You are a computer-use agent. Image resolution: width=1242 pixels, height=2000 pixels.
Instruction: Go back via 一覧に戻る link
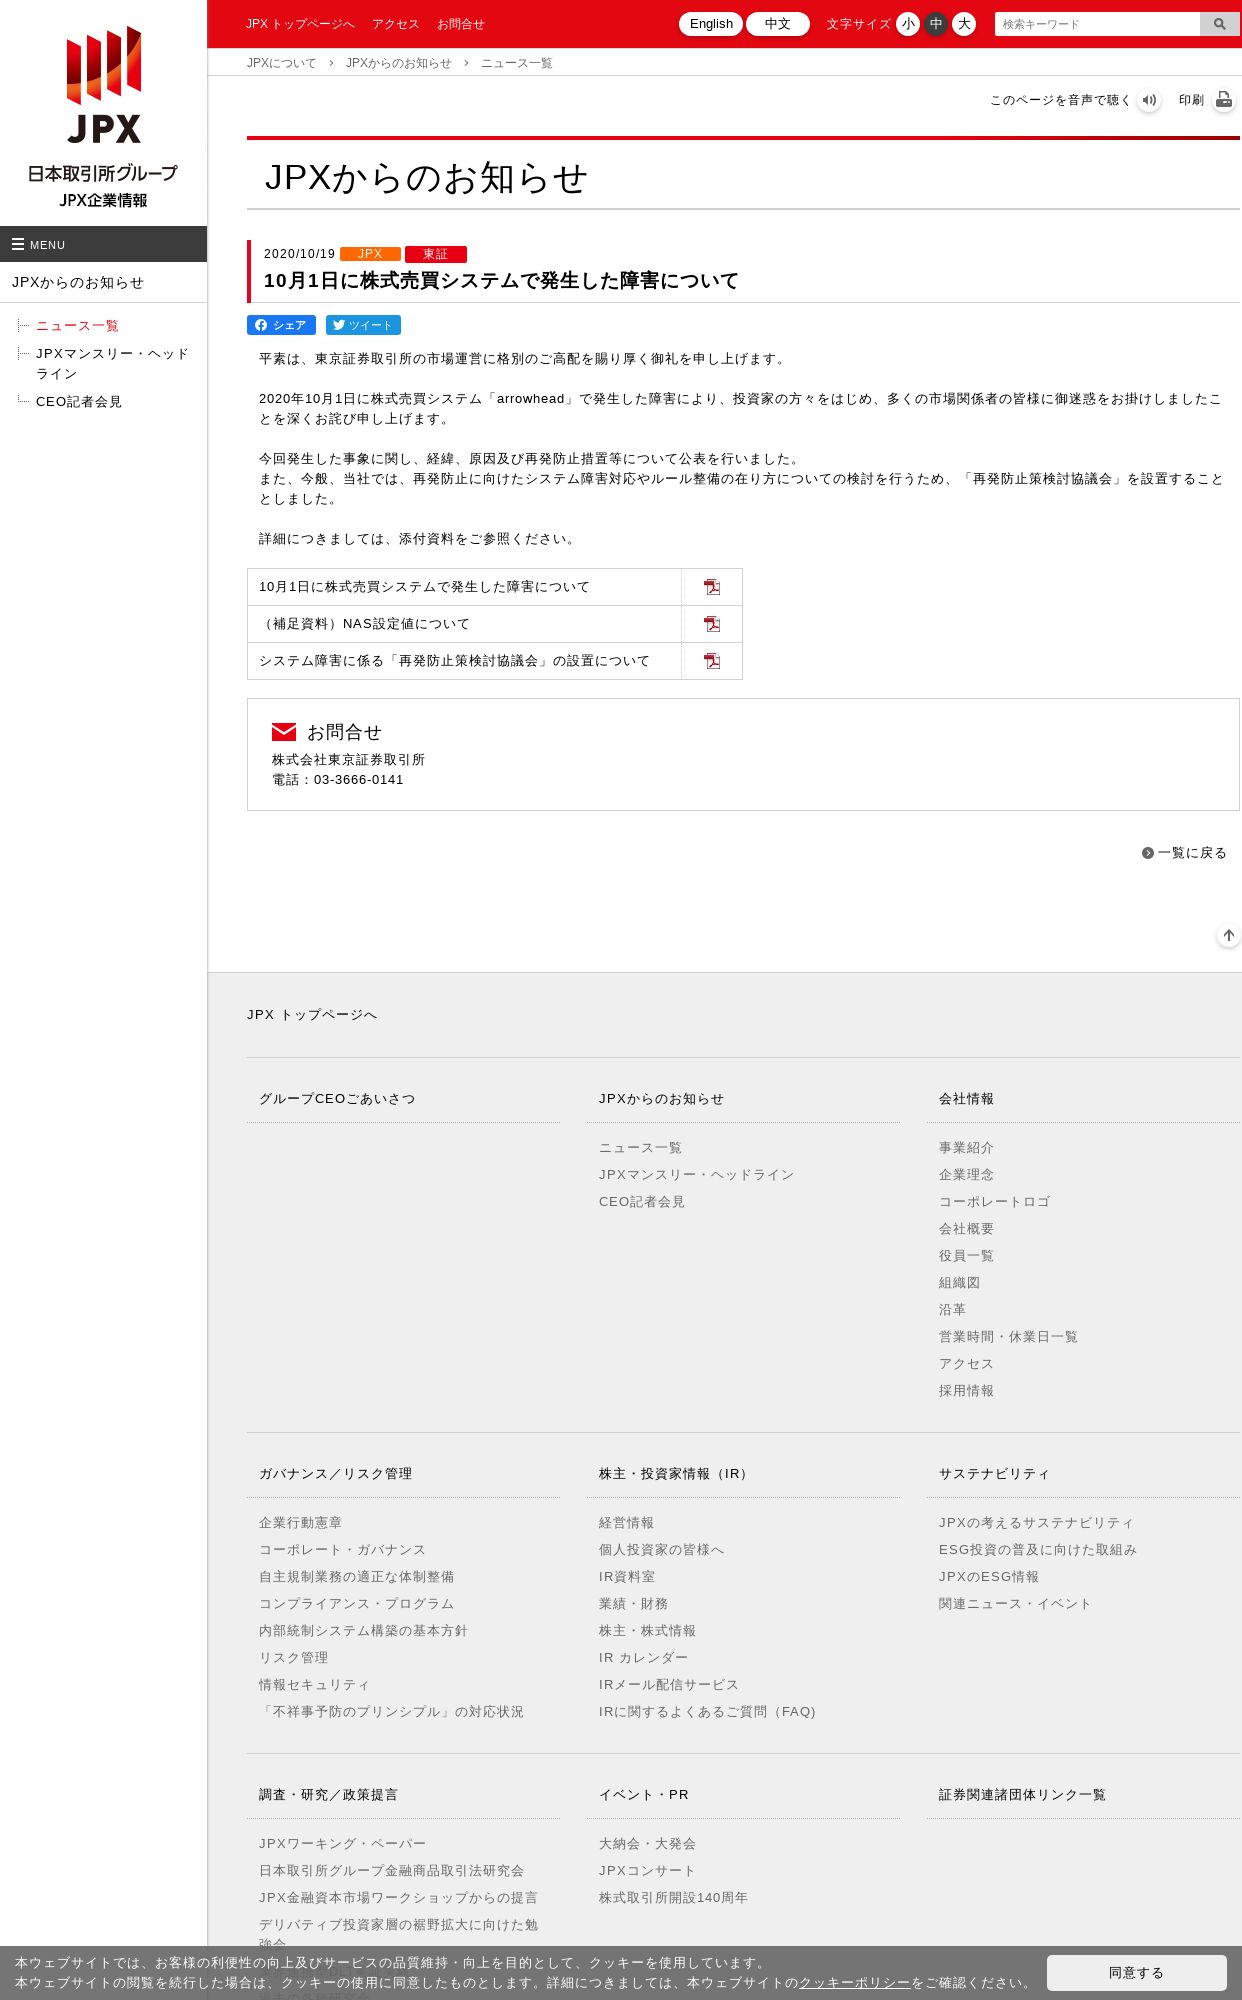pyautogui.click(x=1184, y=853)
